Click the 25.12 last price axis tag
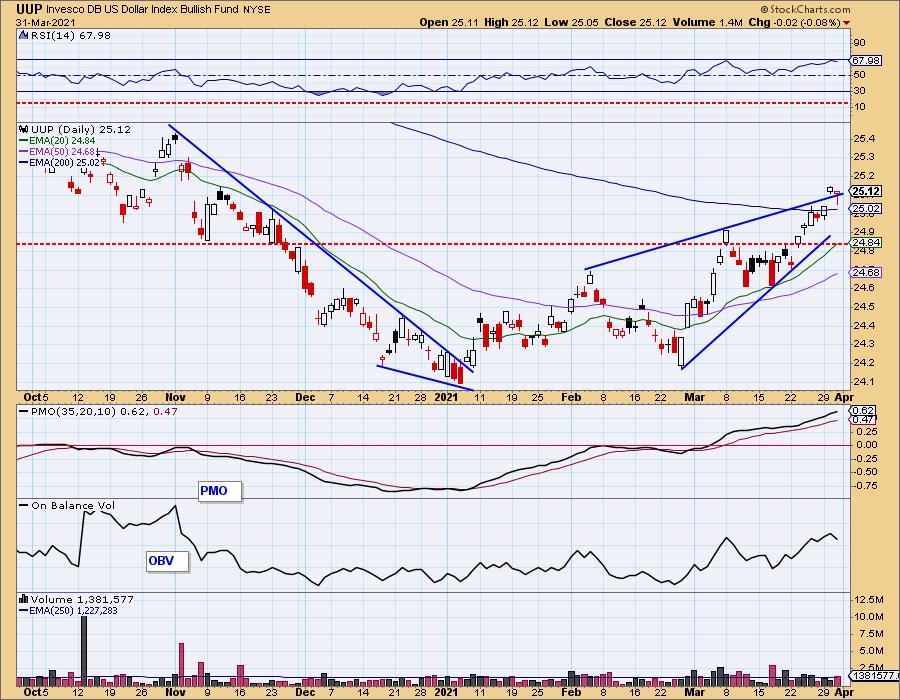Screen dimensions: 900x700 [x=866, y=192]
